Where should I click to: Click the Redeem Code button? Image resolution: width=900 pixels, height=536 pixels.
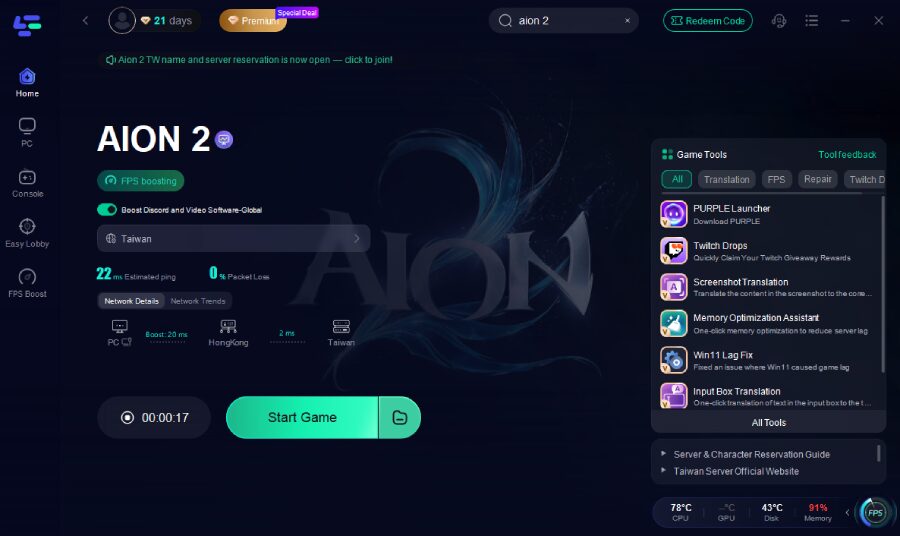(x=708, y=21)
